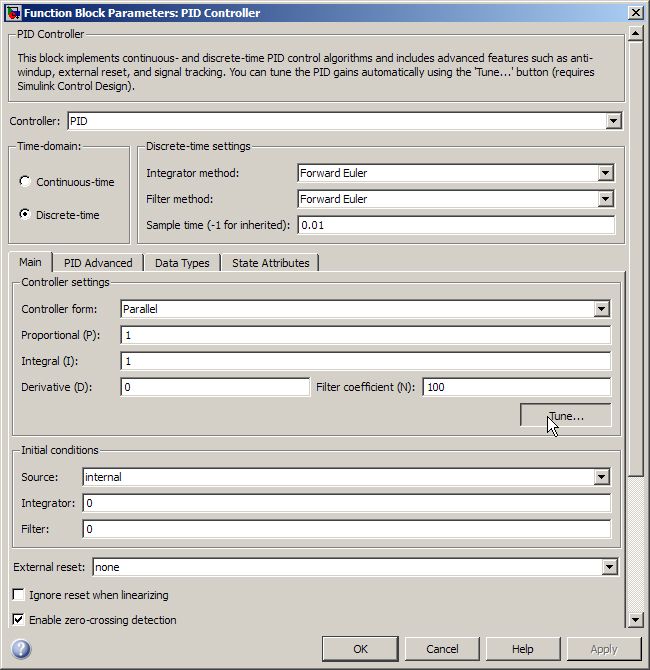Click the OK button

360,649
